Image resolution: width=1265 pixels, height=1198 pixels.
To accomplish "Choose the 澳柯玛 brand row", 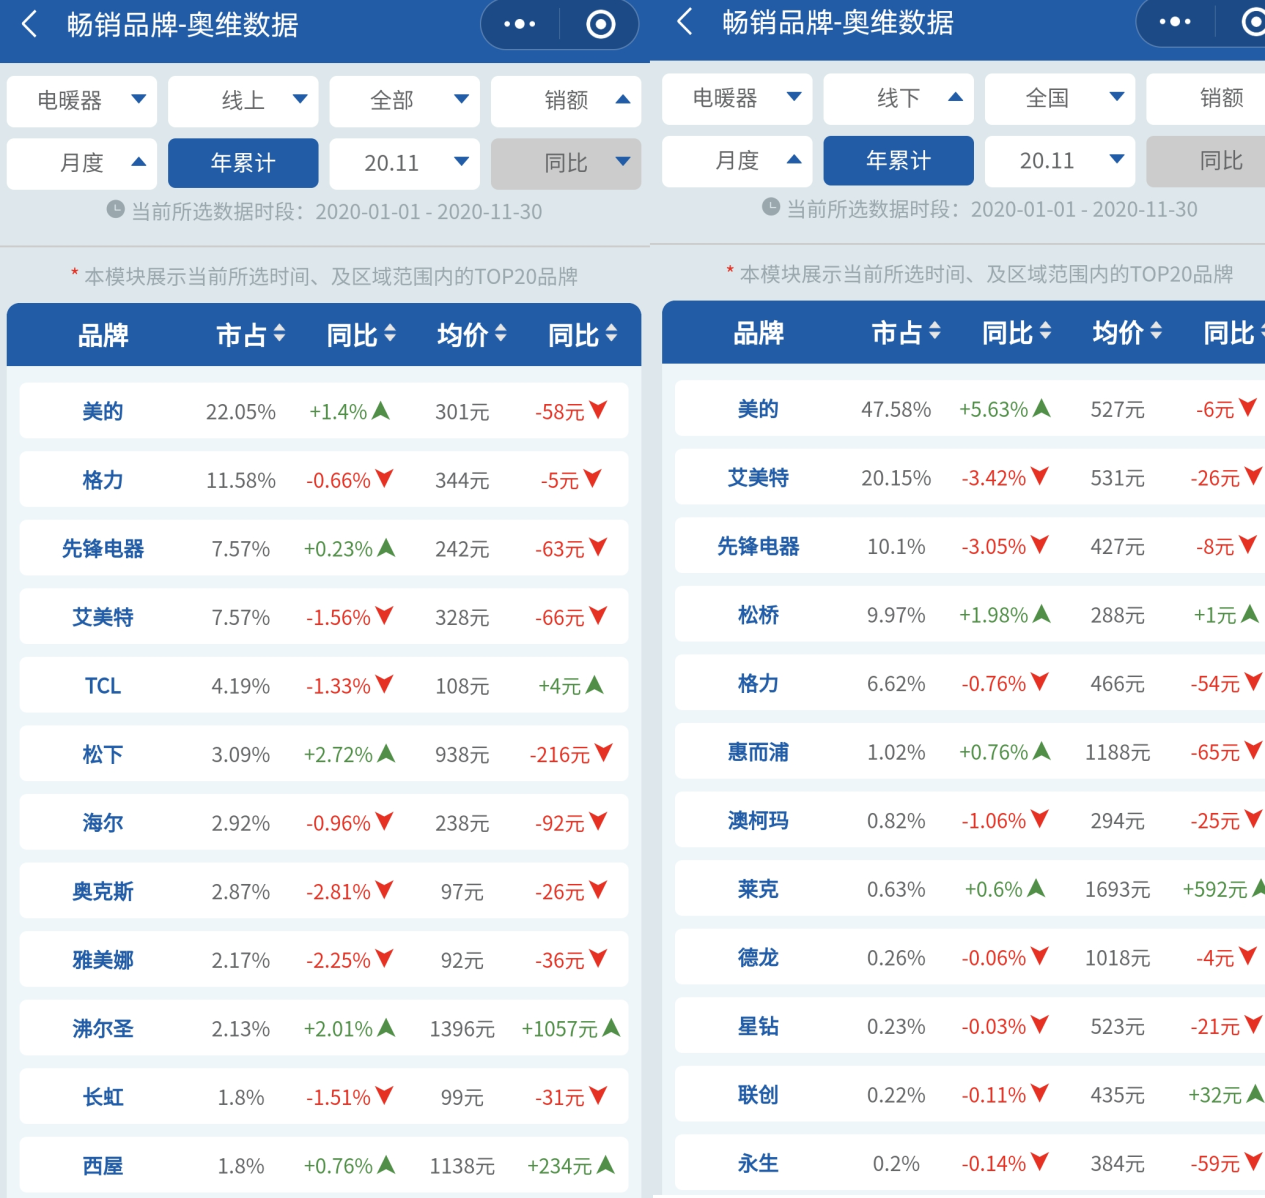I will [x=970, y=821].
